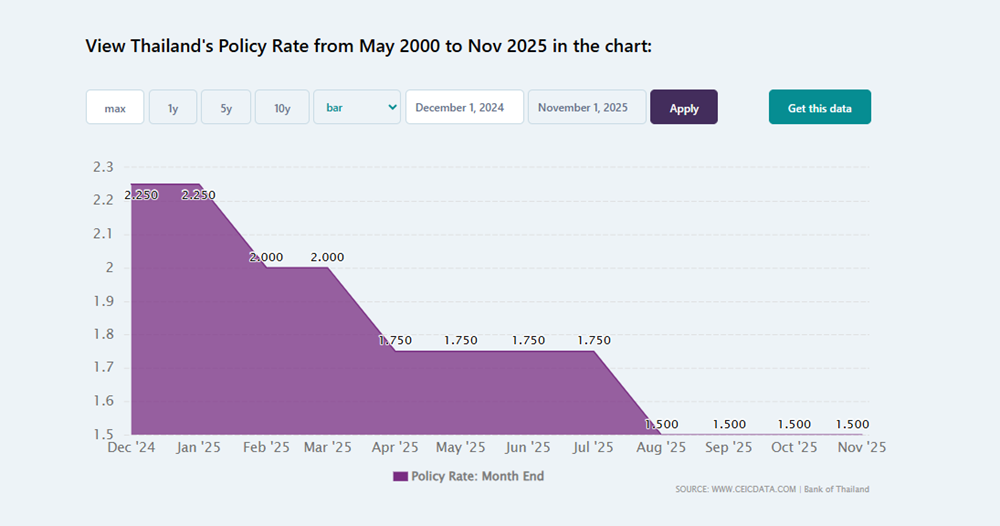Toggle the Policy Rate: Month End legend label
Viewport: 1000px width, 526px height.
pyautogui.click(x=477, y=477)
